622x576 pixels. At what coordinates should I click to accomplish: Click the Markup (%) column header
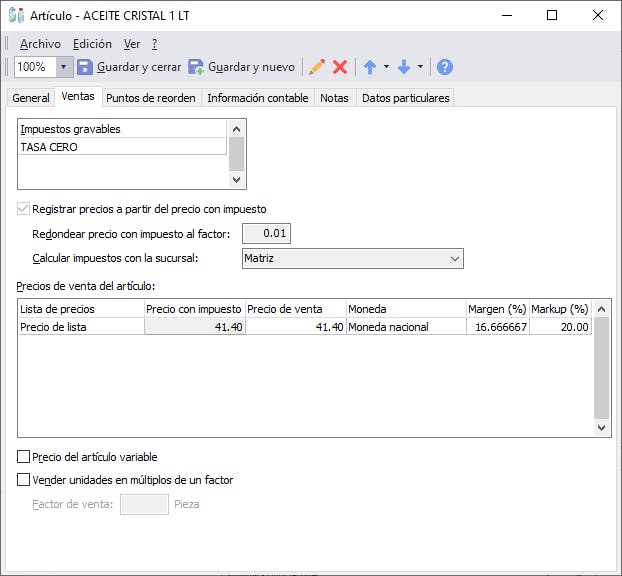(560, 309)
